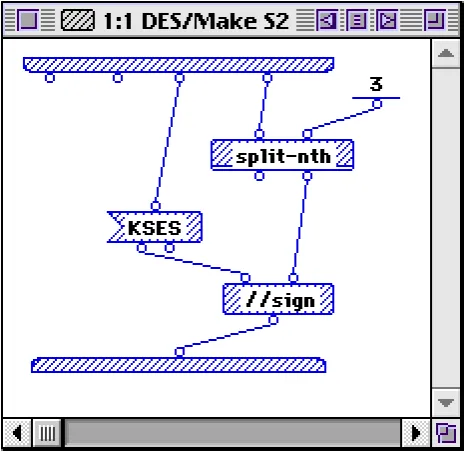Click the KSES input terminal
Viewport: 467px width, 454px height.
(x=156, y=206)
